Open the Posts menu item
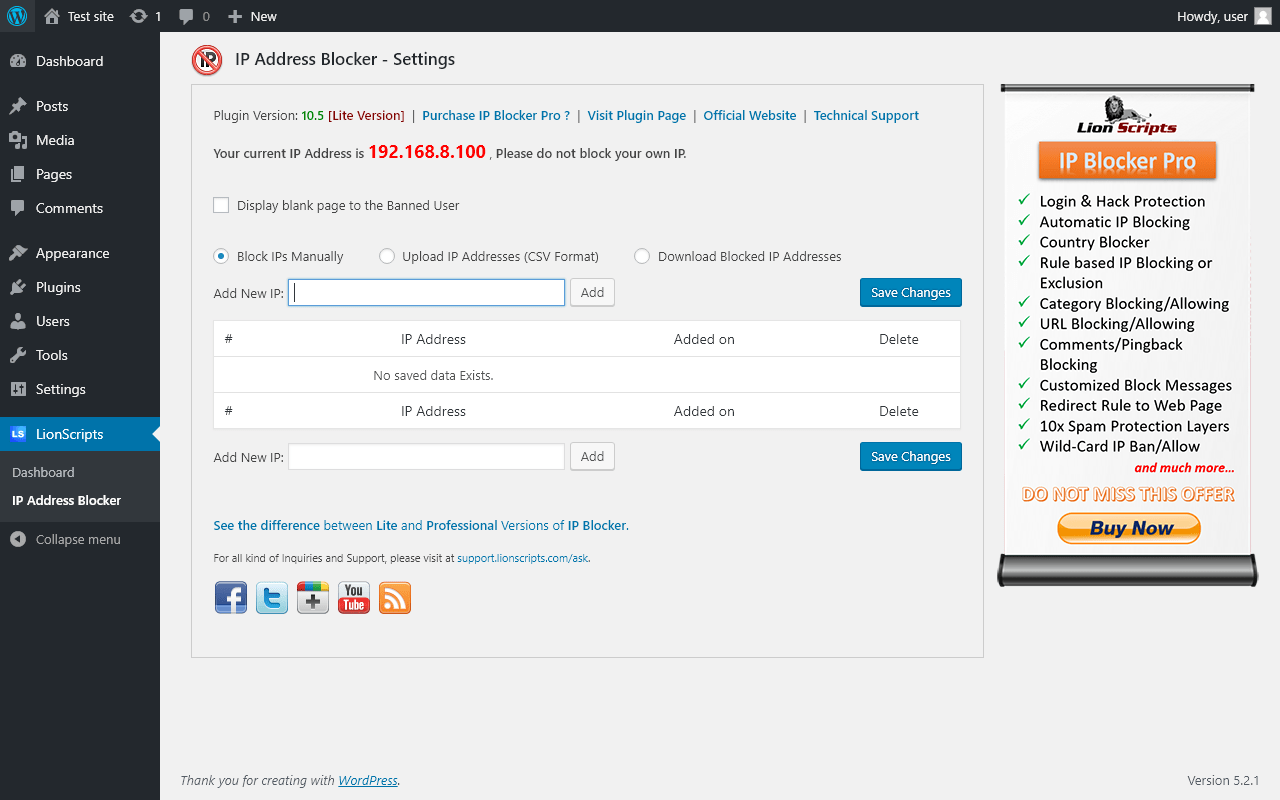Screen dimensions: 1280x800 pyautogui.click(x=80, y=106)
